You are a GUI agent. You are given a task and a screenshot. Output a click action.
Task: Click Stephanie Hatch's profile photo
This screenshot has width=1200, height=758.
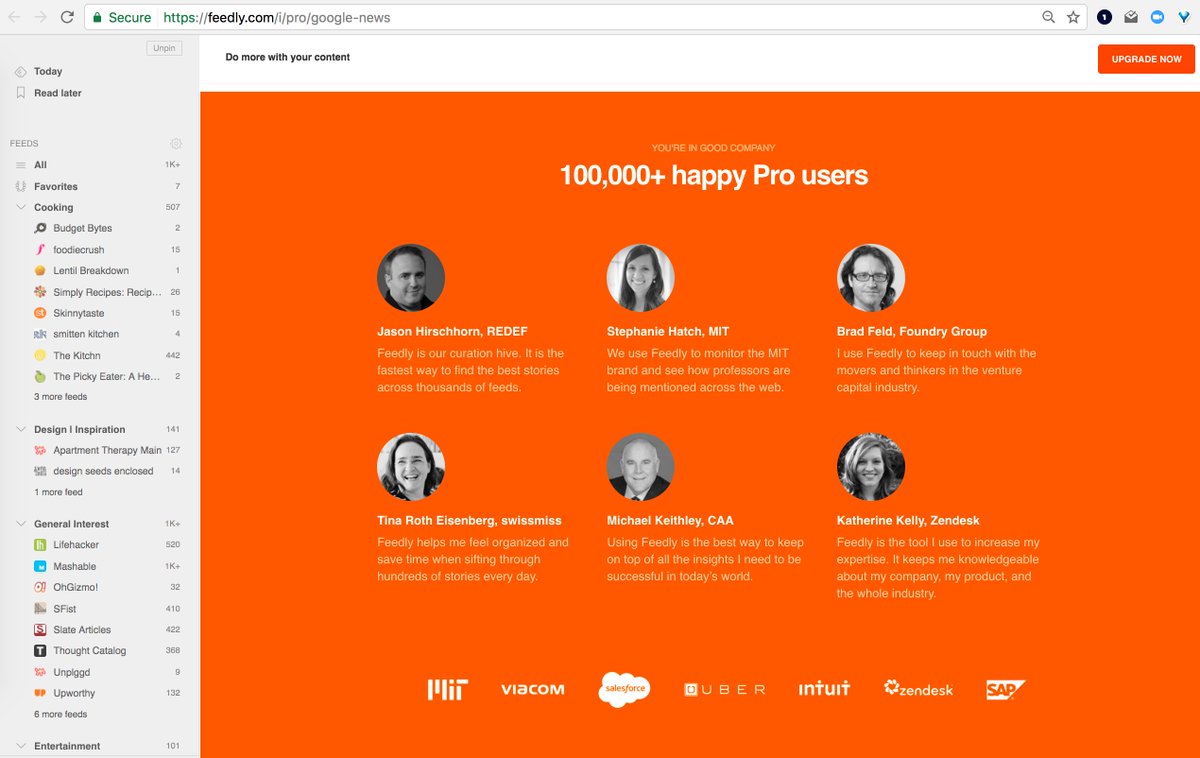(641, 278)
